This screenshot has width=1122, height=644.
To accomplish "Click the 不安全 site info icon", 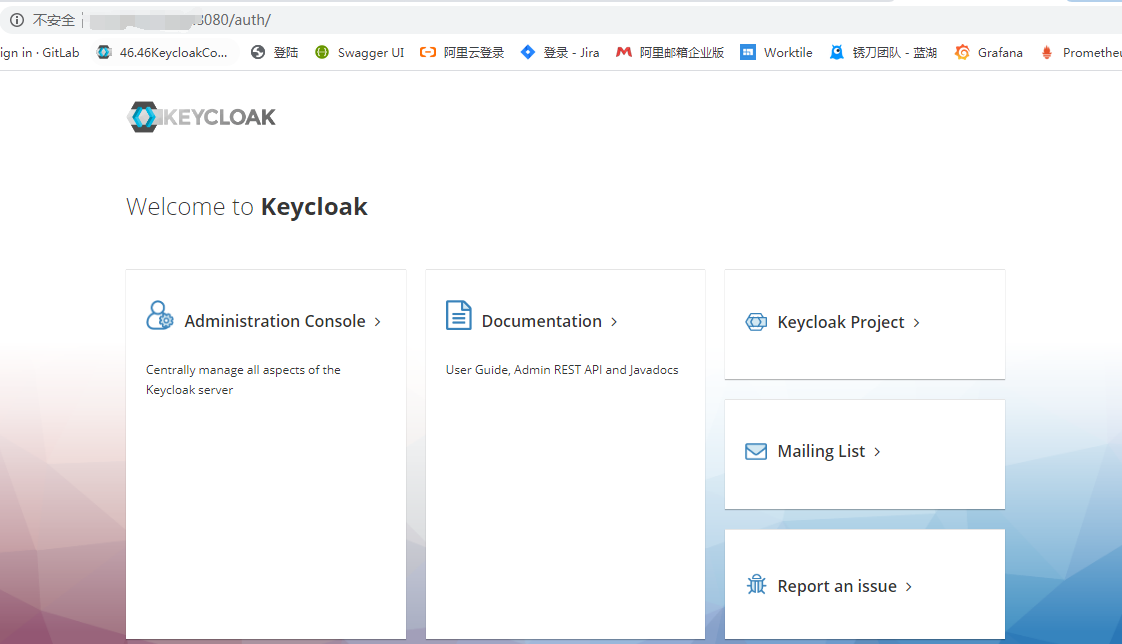I will point(16,19).
